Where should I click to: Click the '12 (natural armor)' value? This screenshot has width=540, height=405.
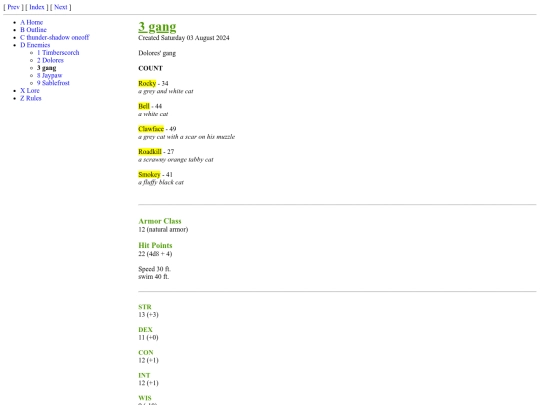[163, 229]
